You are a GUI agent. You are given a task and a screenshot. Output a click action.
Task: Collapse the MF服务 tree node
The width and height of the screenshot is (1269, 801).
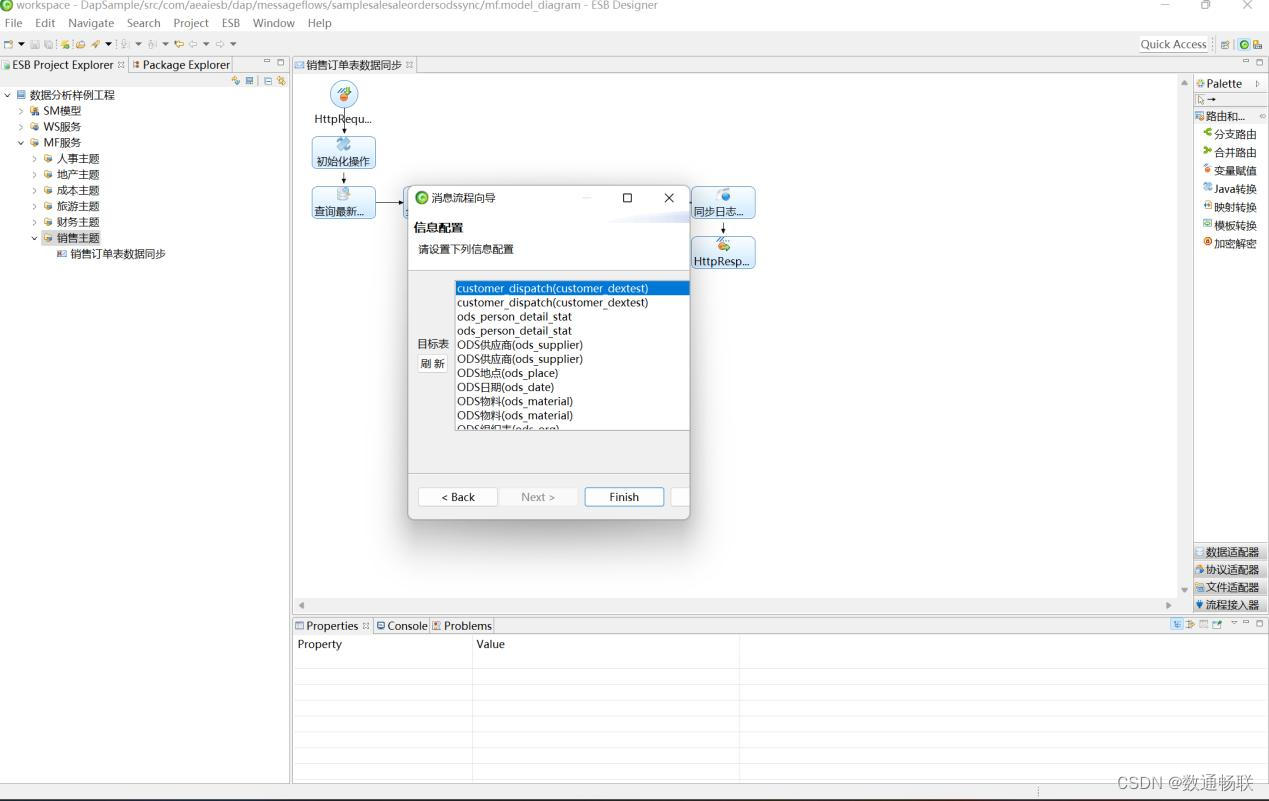pyautogui.click(x=21, y=143)
